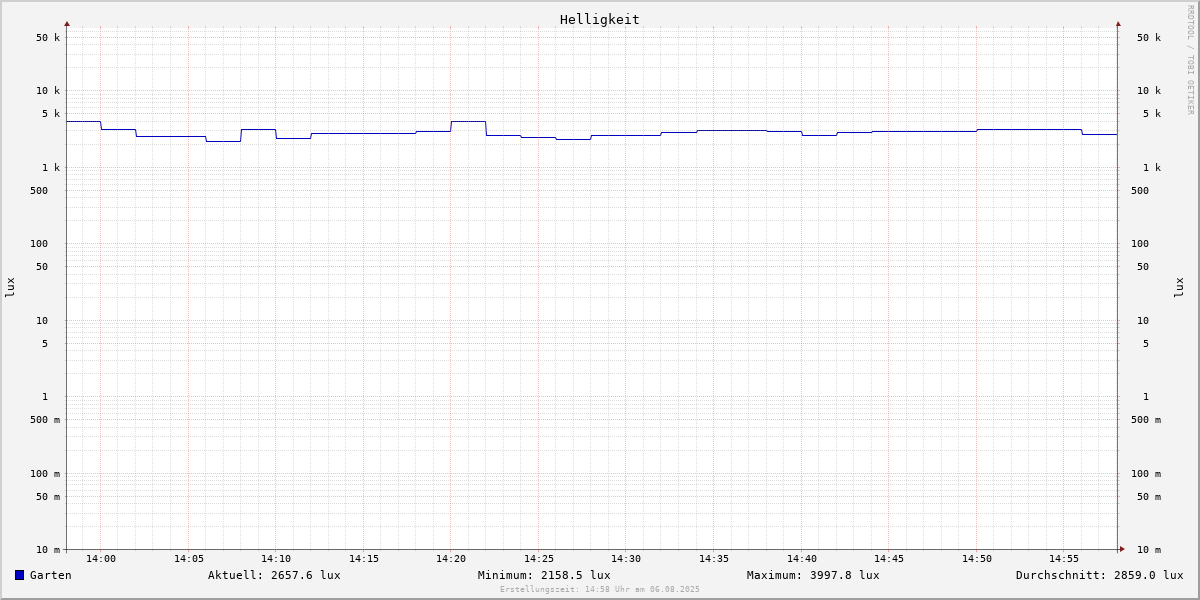This screenshot has width=1200, height=600.
Task: Click the '500 m' label on right axis
Action: [x=1146, y=420]
